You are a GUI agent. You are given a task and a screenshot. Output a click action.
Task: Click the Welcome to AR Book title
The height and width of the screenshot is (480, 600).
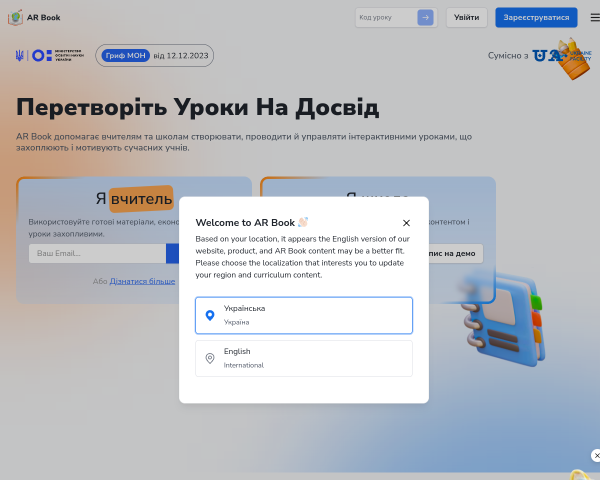point(245,223)
